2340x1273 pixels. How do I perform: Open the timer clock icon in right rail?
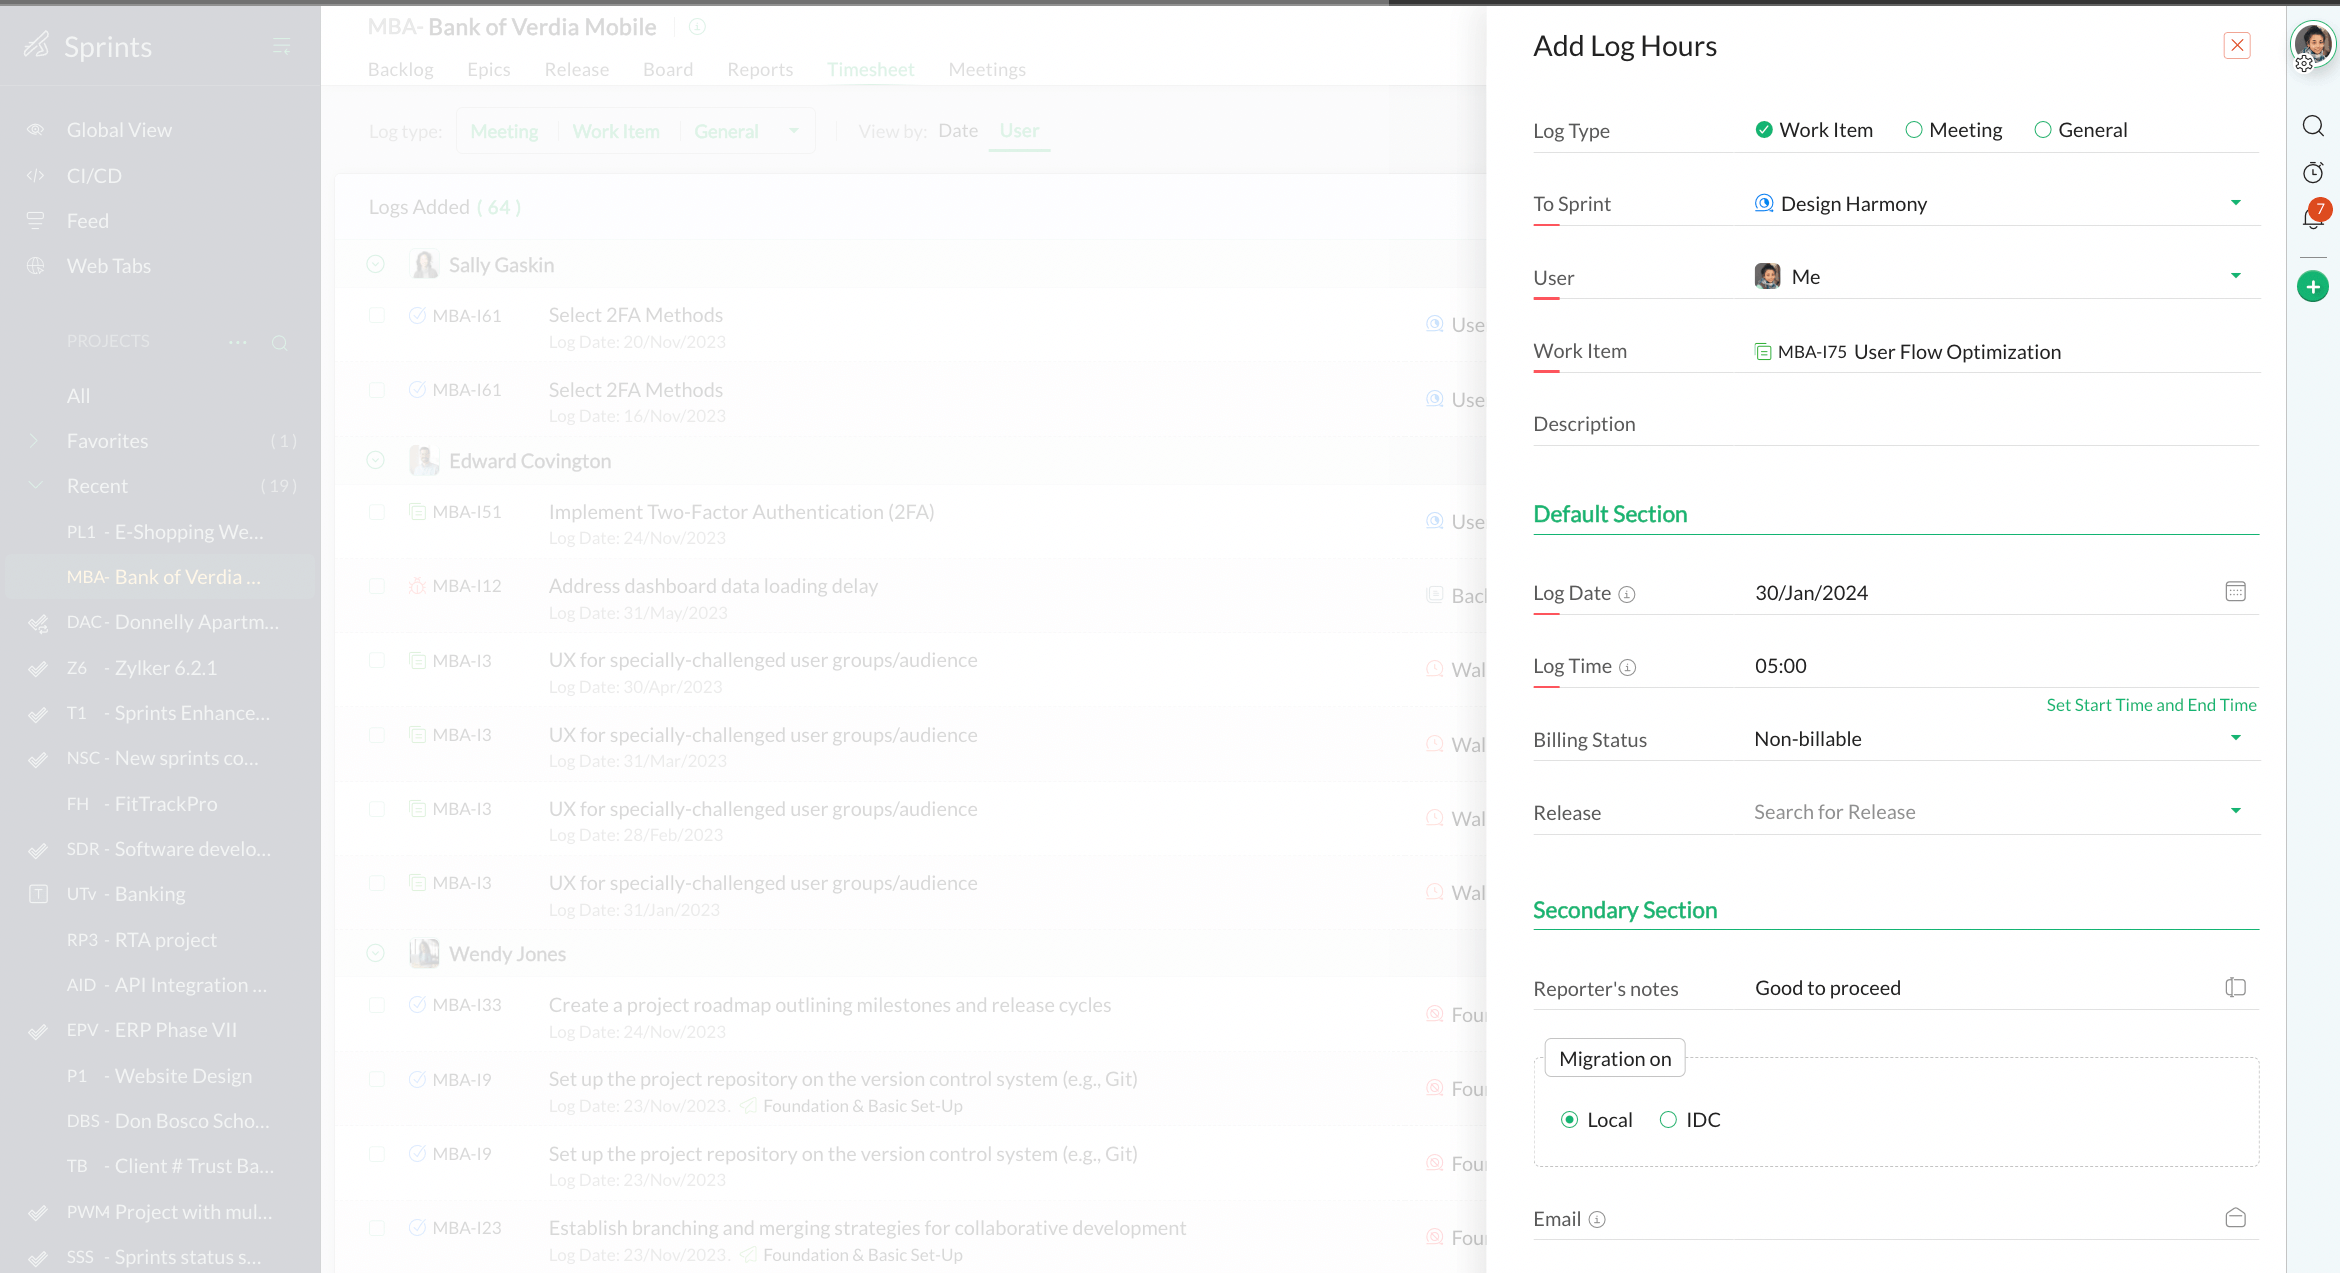point(2313,172)
